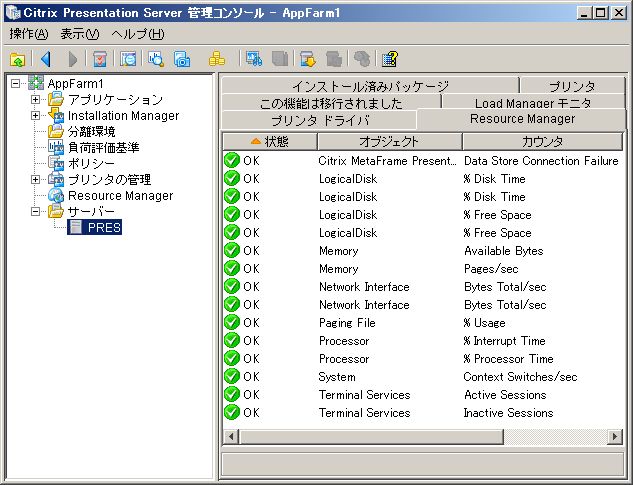This screenshot has width=633, height=485.
Task: Select the '% Interrupt Time' counter cell
Action: point(504,340)
